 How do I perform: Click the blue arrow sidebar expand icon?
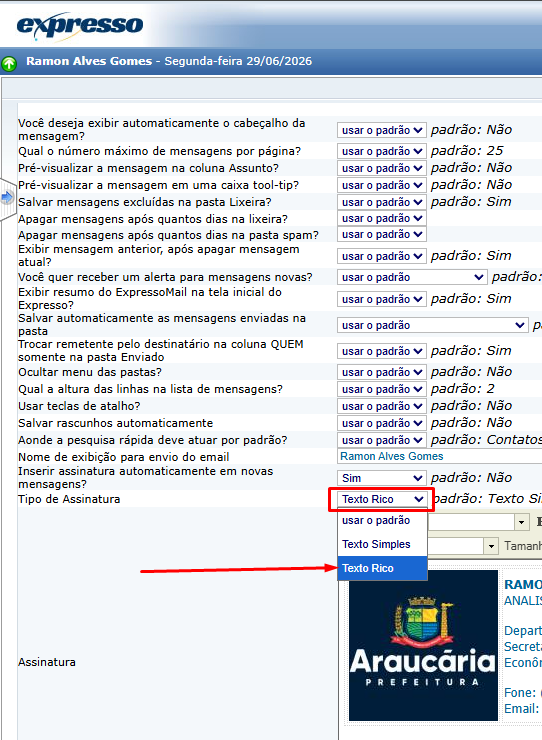click(x=7, y=197)
